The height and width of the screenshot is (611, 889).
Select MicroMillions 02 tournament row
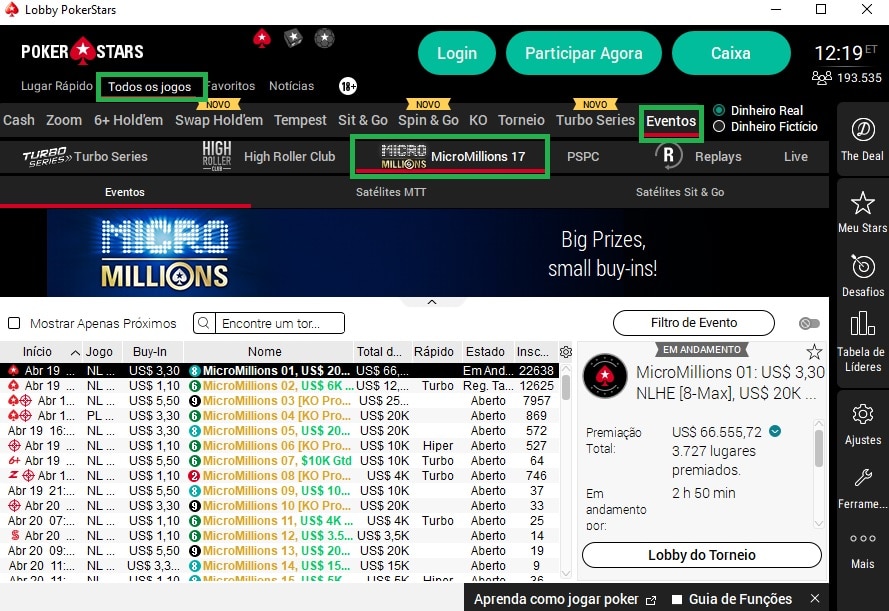coord(280,385)
